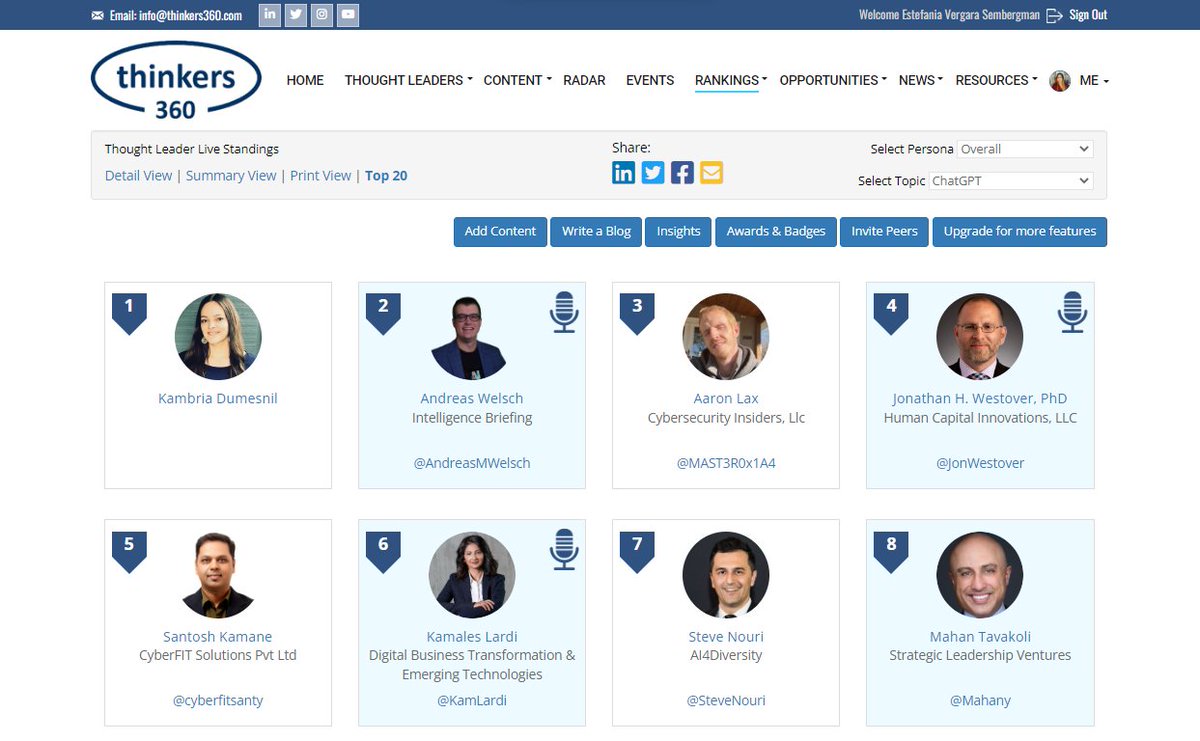Image resolution: width=1200 pixels, height=741 pixels.
Task: Click Kambria Dumesnil's profile photo
Action: pos(217,337)
